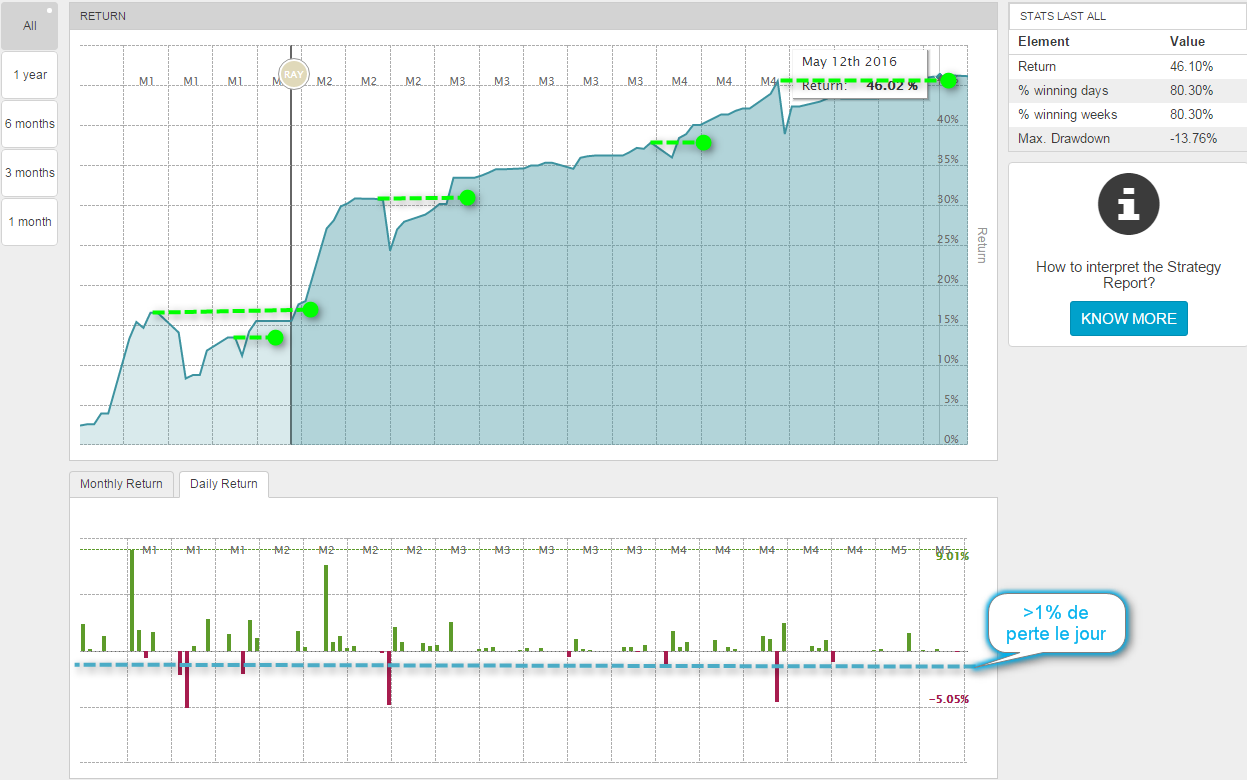Click the tallest green bar in the daily chart
The image size is (1247, 780).
132,600
